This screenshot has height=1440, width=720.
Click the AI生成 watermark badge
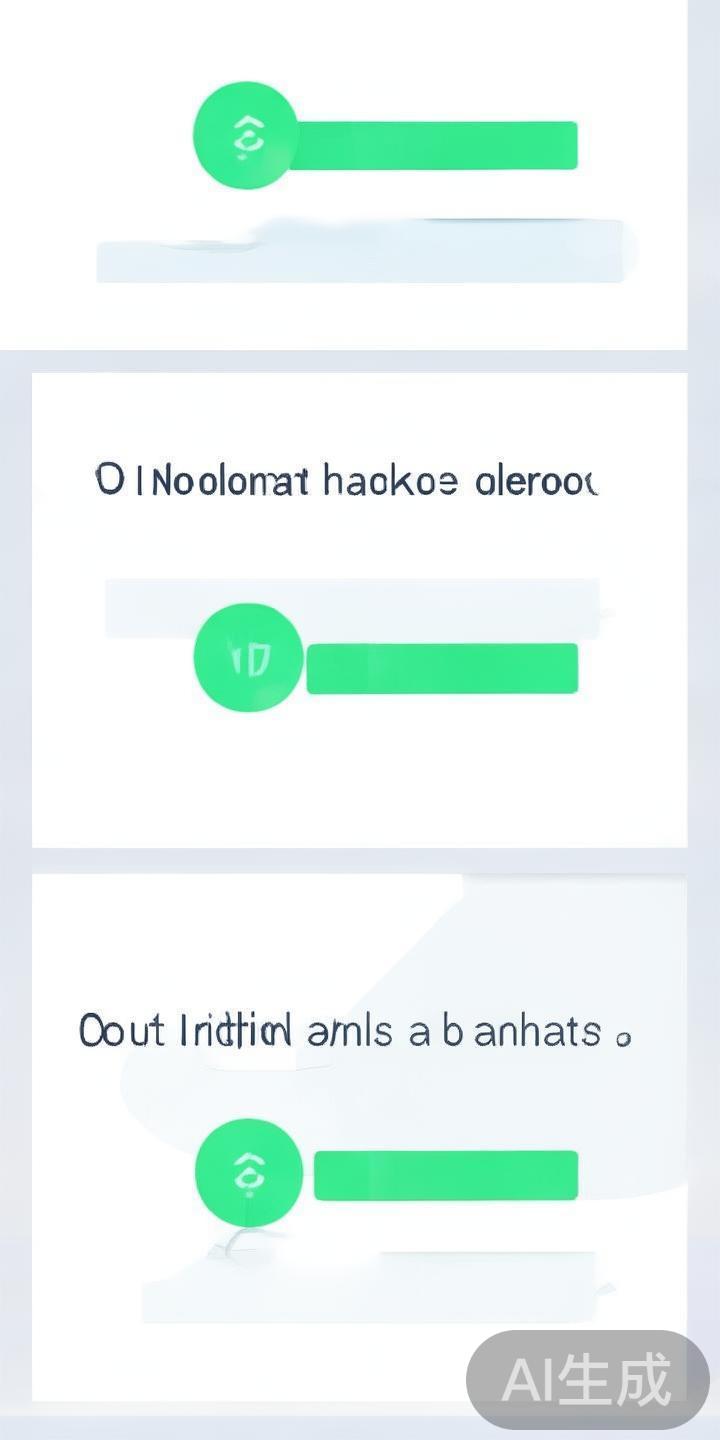pyautogui.click(x=587, y=1380)
